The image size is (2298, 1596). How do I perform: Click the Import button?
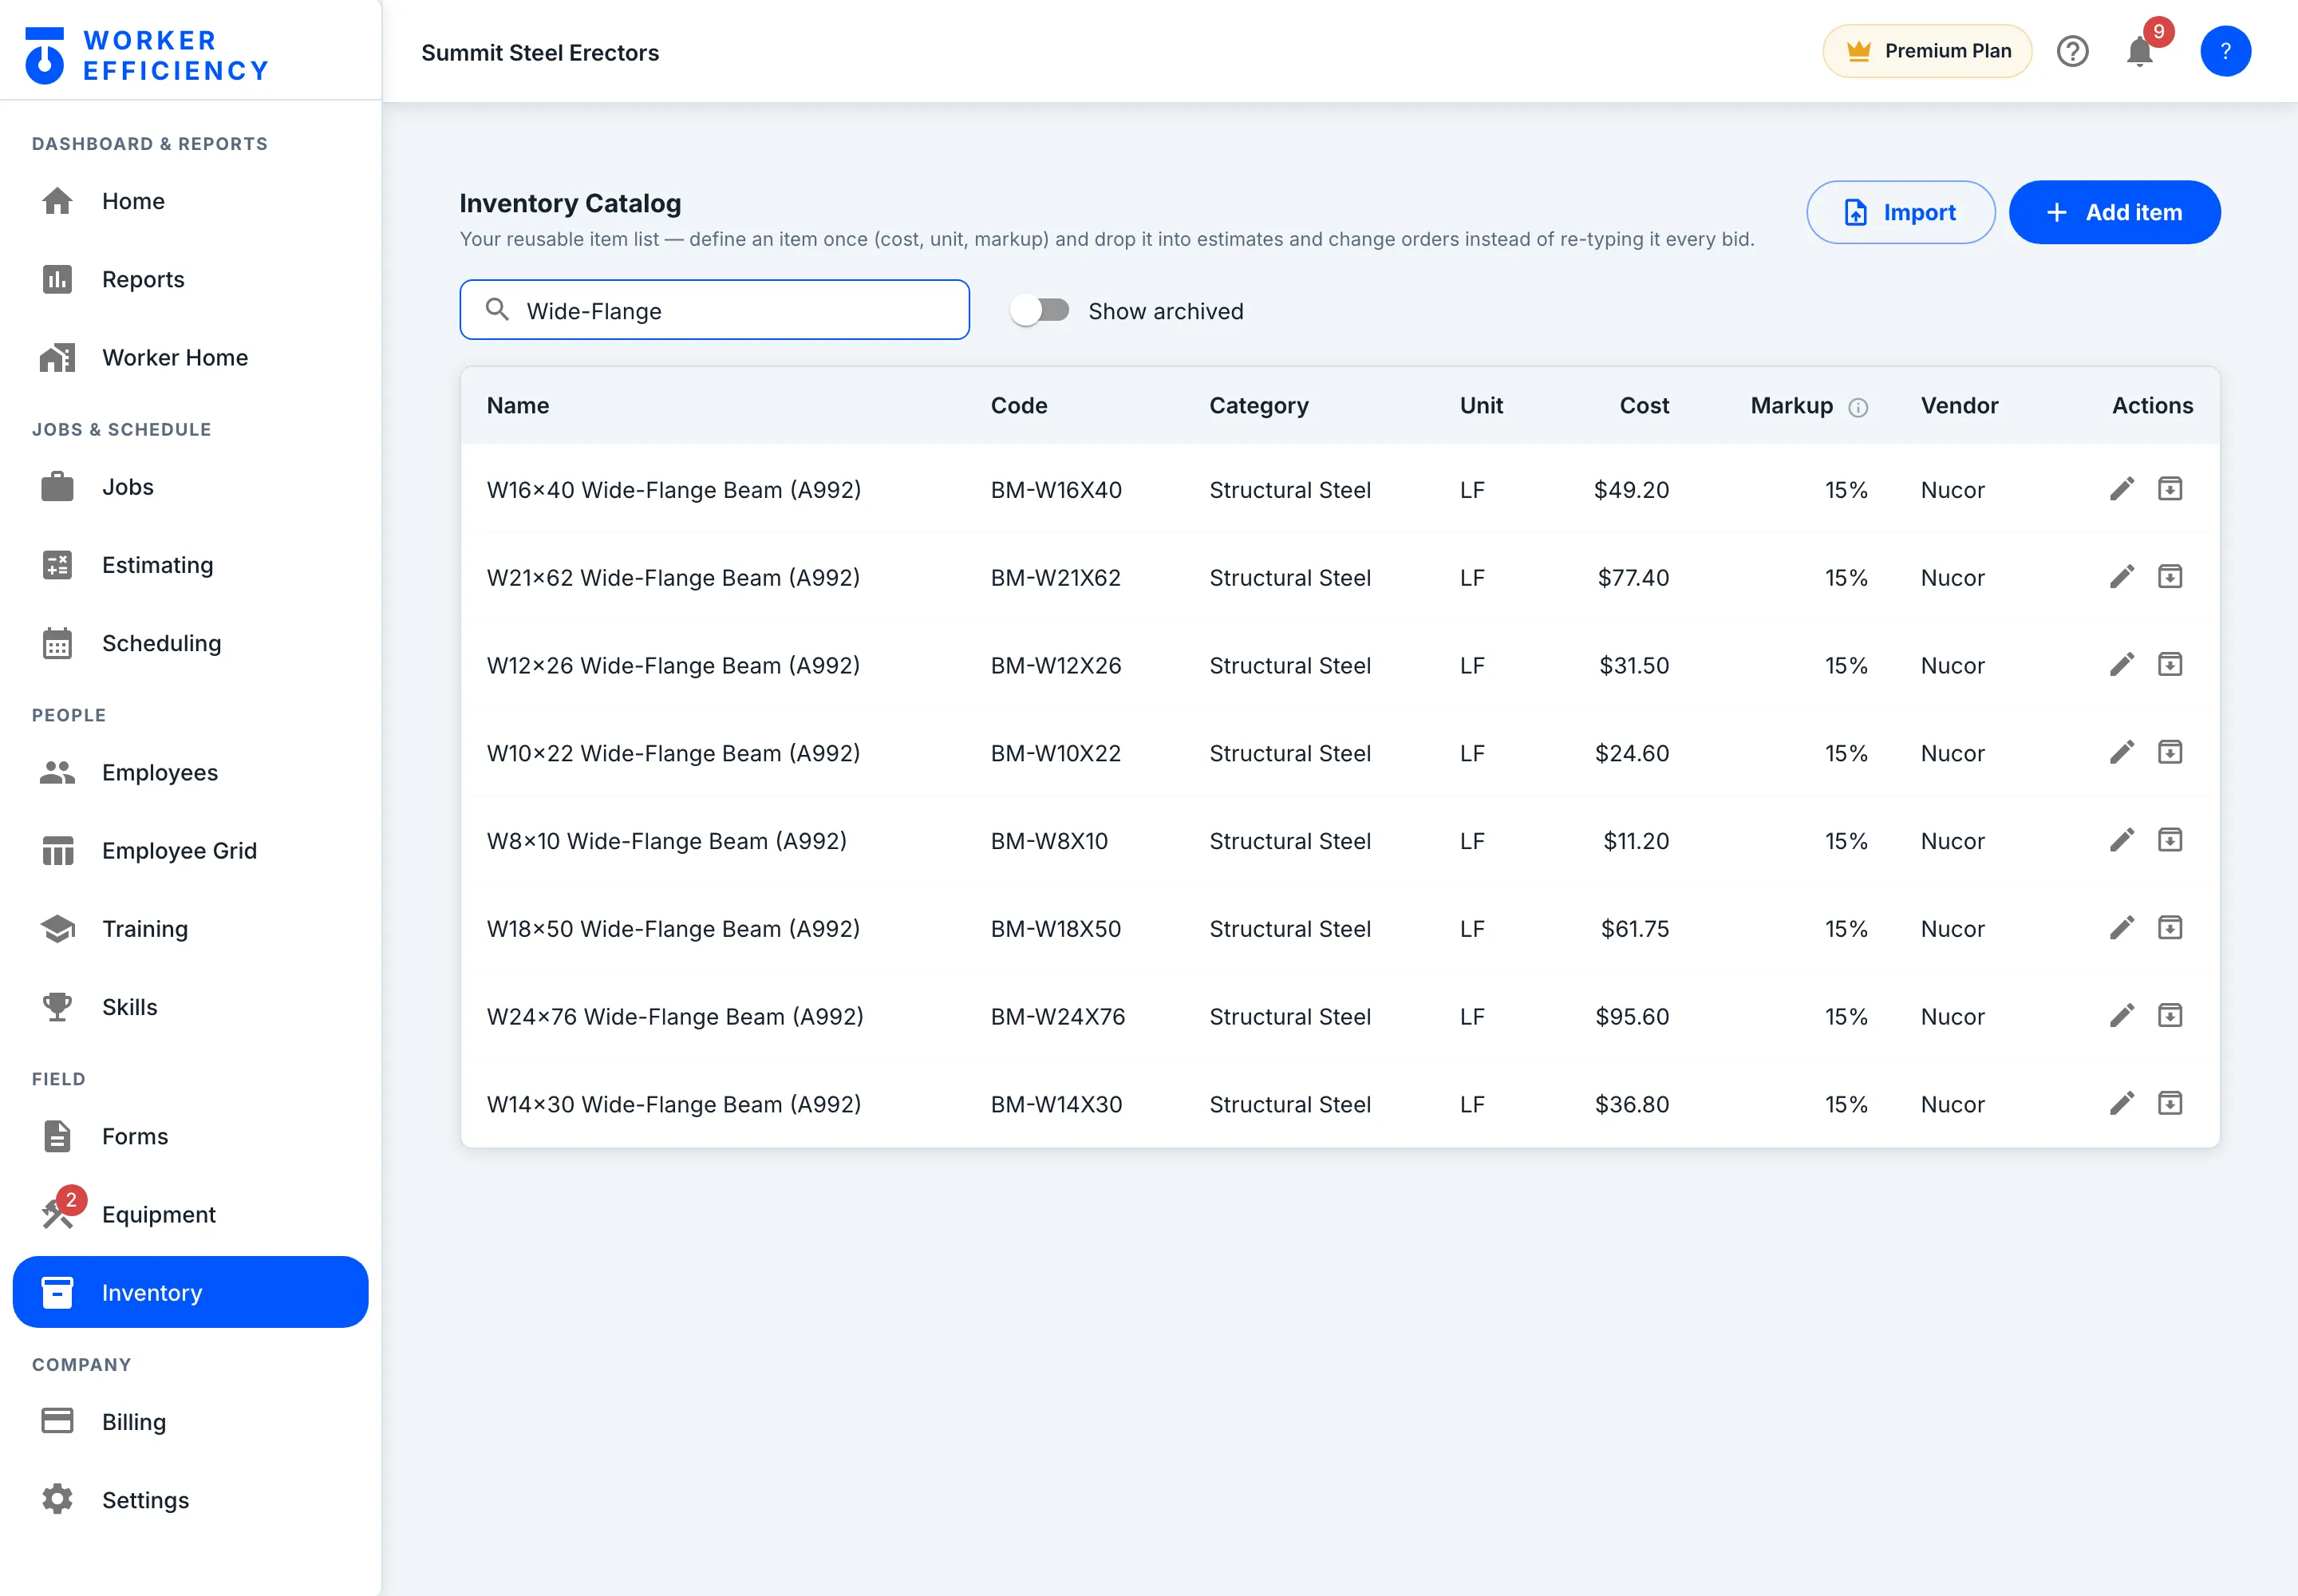(x=1900, y=212)
